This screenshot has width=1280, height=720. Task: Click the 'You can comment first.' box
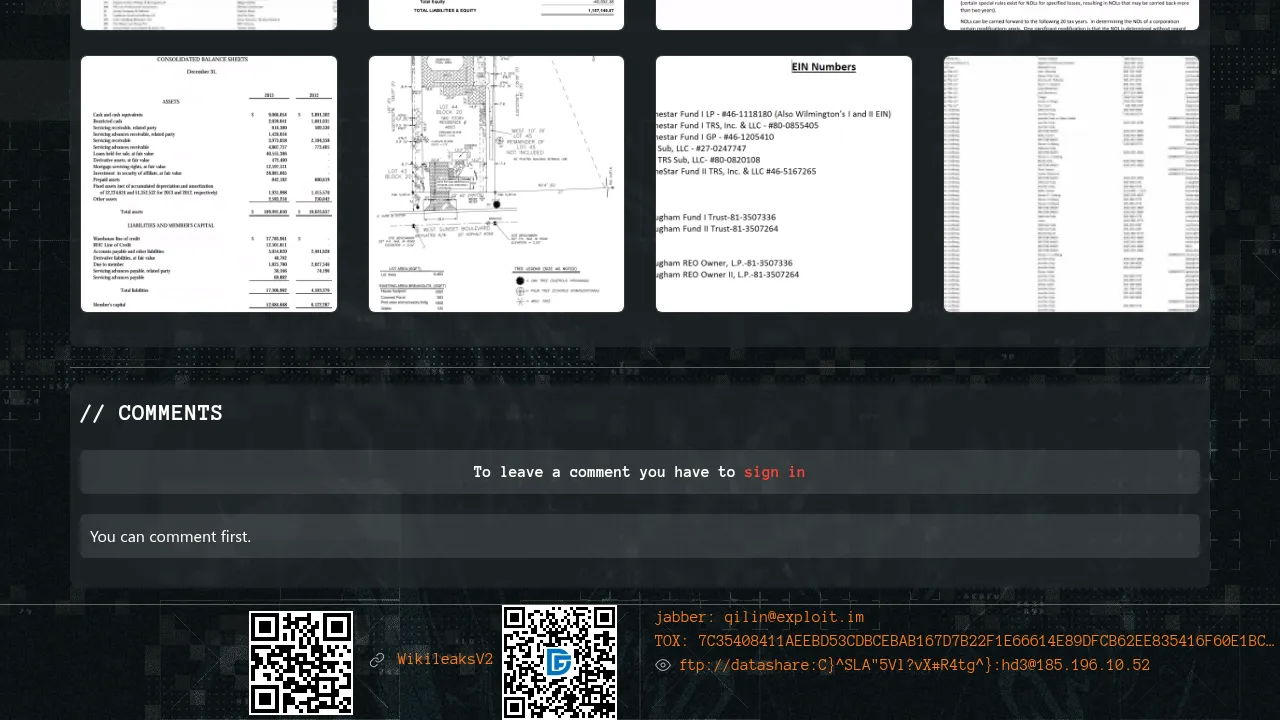(x=640, y=536)
